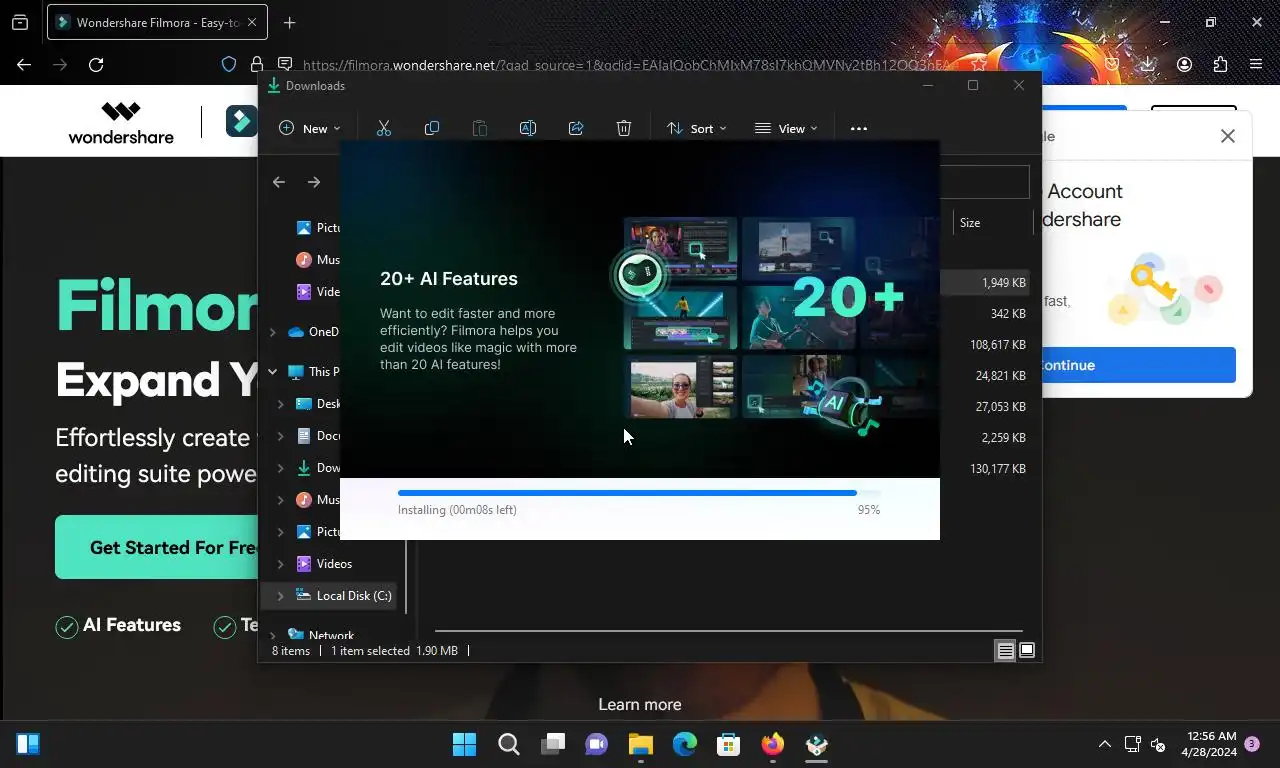
Task: Open Firefox extensions puzzle icon
Action: click(1220, 65)
